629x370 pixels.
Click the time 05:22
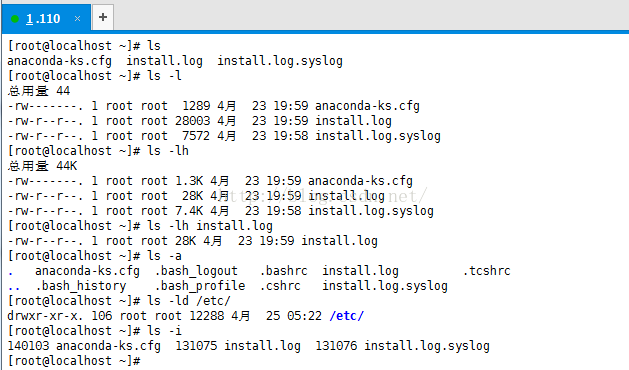[304, 316]
